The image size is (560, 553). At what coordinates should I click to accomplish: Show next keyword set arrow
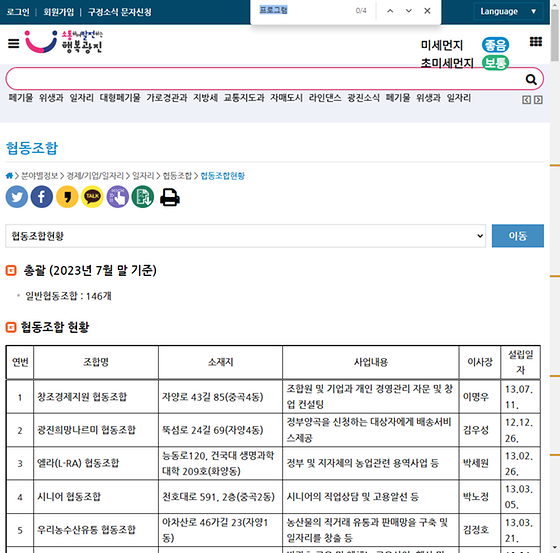click(538, 100)
